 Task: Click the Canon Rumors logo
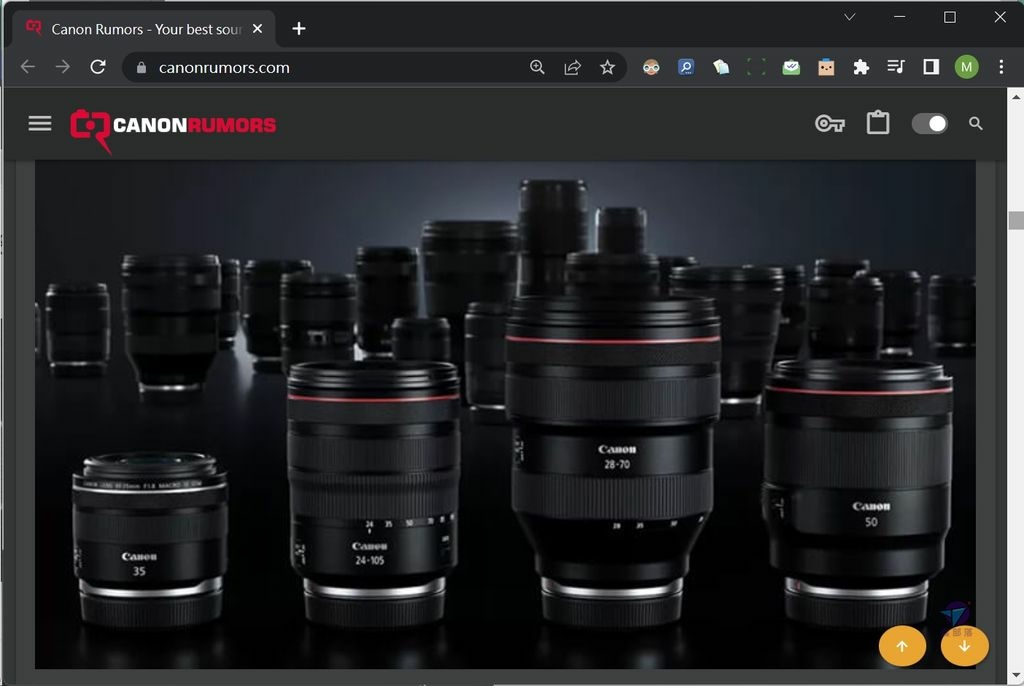173,129
